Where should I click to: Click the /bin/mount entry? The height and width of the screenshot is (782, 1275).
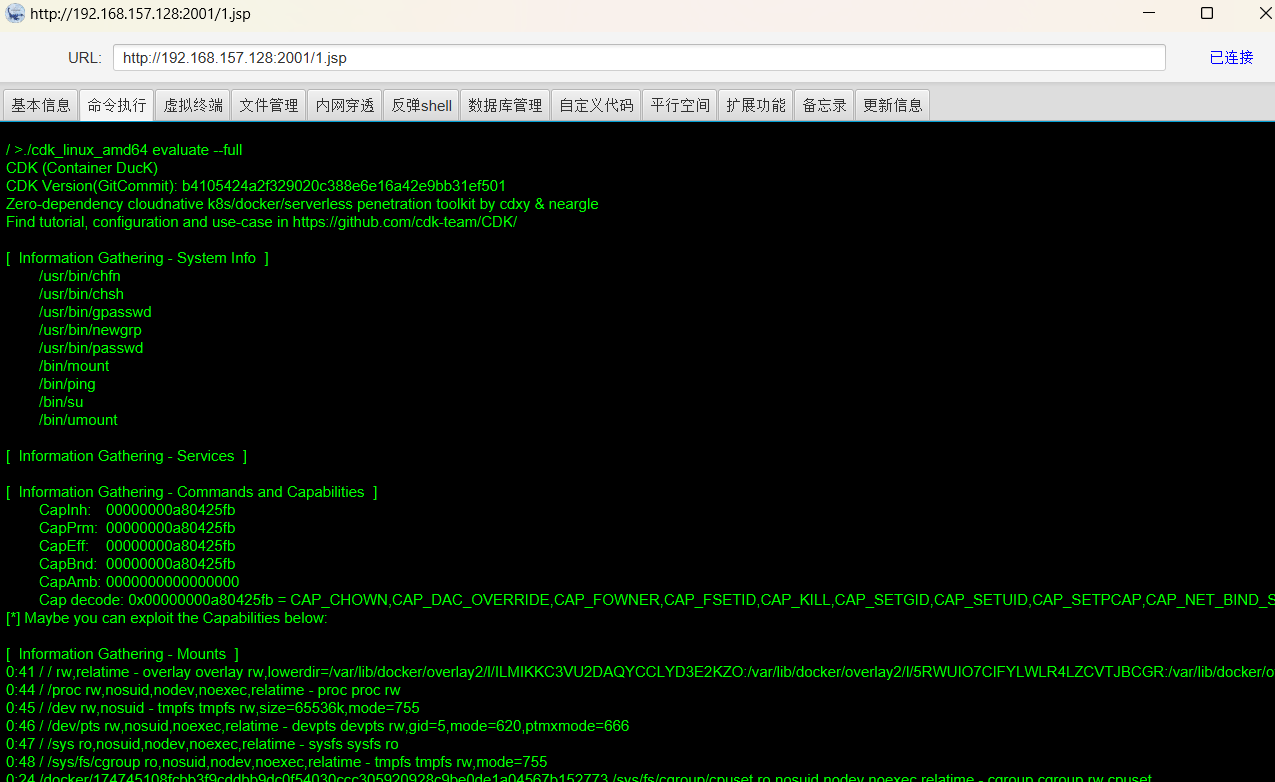point(74,366)
